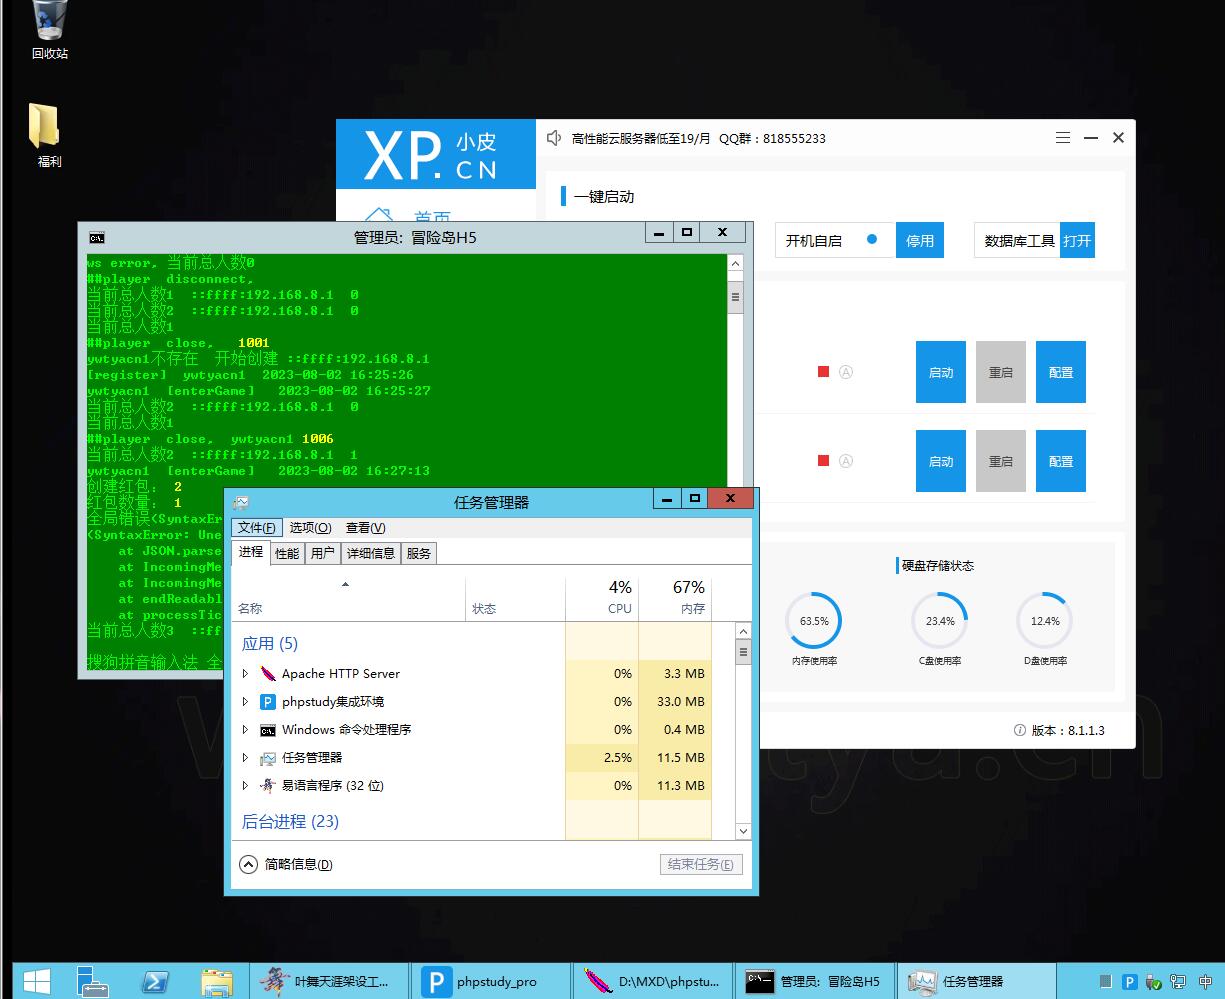Click the 后台进程 (23) group heading
Image resolution: width=1225 pixels, height=999 pixels.
(290, 821)
